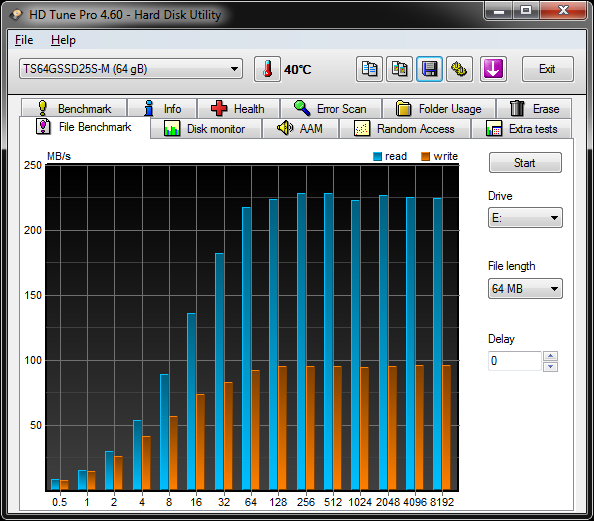Click the thermometer temperature icon
This screenshot has width=594, height=521.
point(267,69)
